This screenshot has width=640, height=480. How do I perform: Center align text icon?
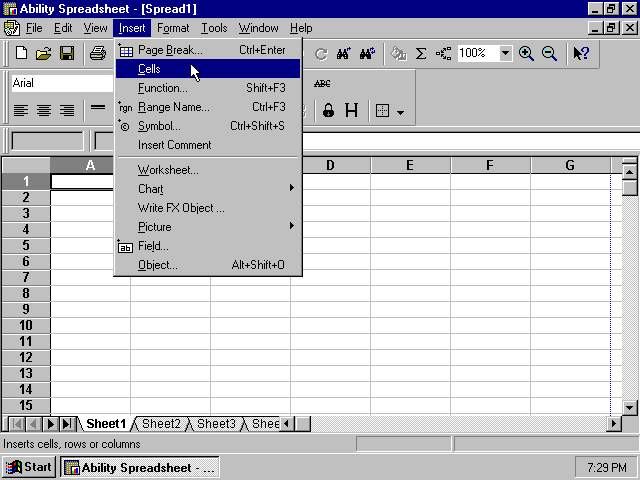pos(44,110)
